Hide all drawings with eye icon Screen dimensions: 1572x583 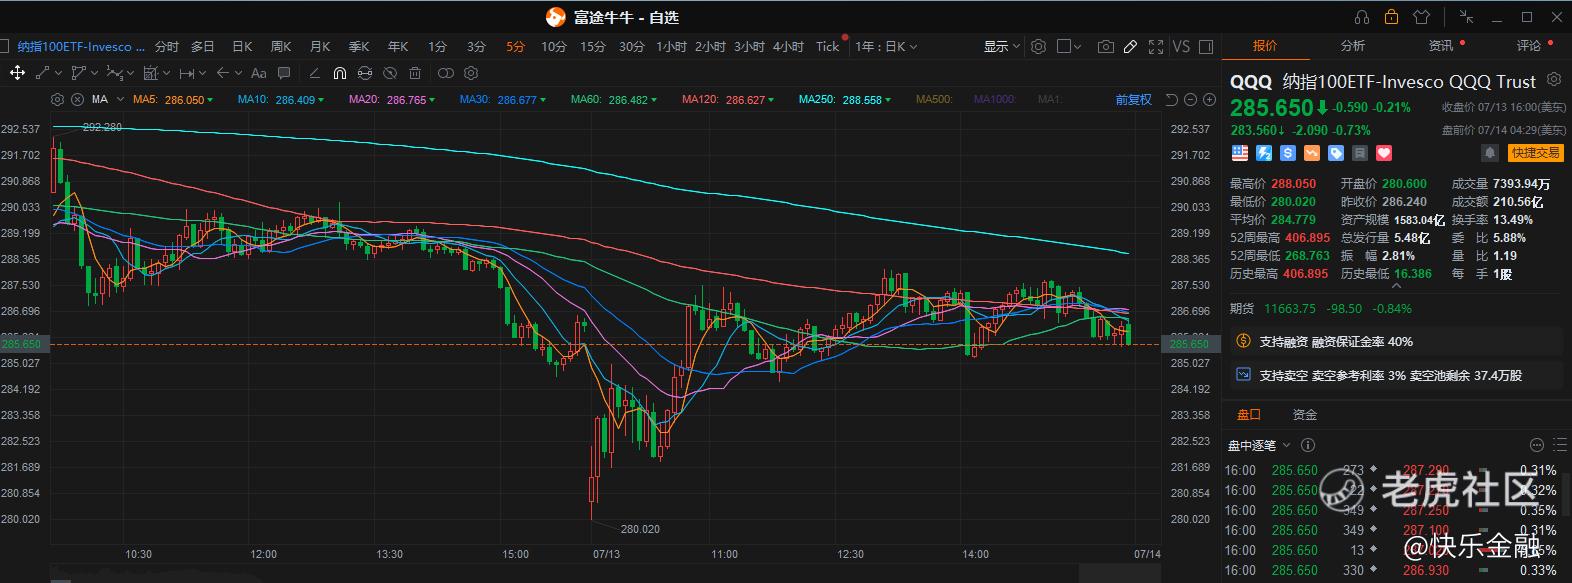(390, 73)
